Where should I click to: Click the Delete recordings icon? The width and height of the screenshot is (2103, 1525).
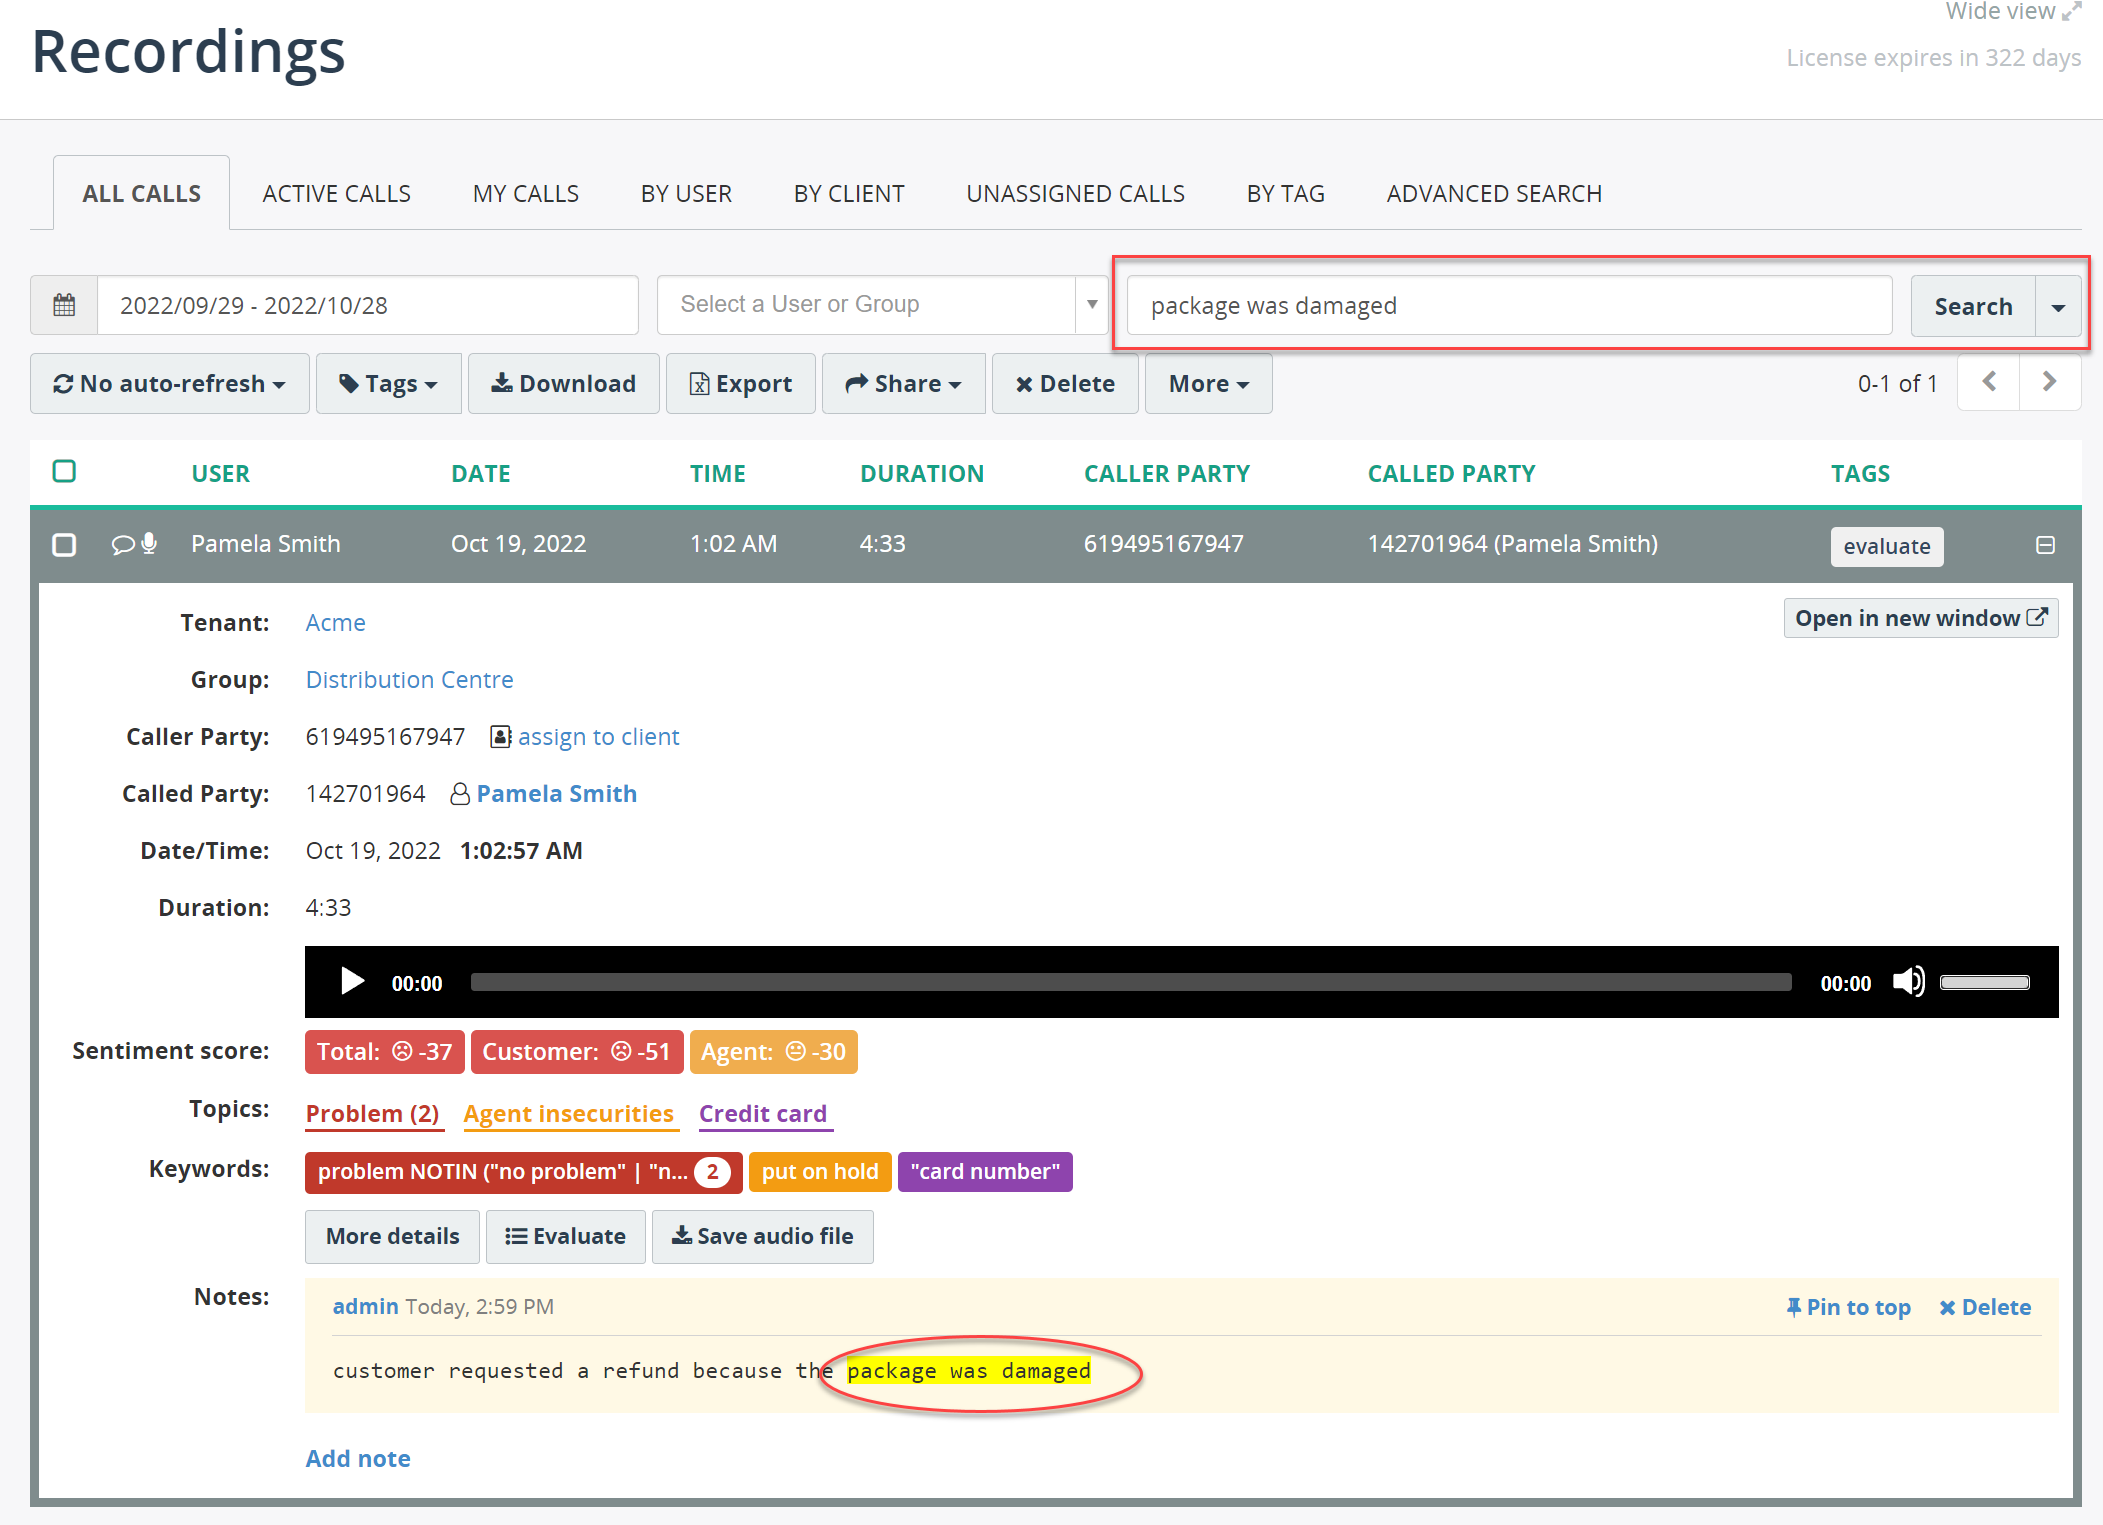pos(1065,384)
